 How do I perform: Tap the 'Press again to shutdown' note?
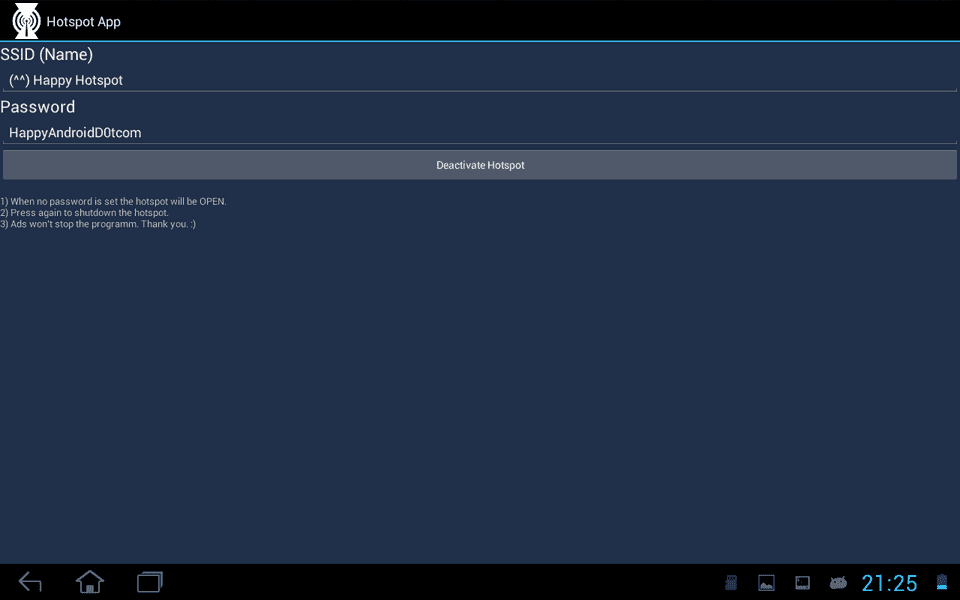pyautogui.click(x=84, y=213)
